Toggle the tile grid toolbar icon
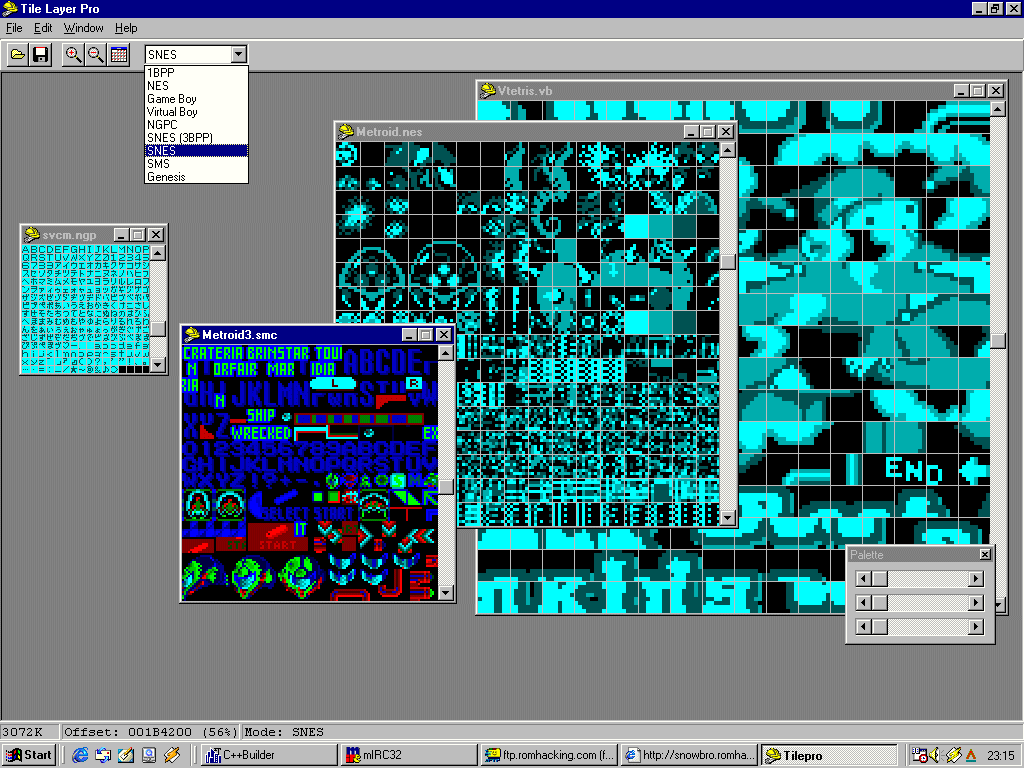 pyautogui.click(x=119, y=55)
